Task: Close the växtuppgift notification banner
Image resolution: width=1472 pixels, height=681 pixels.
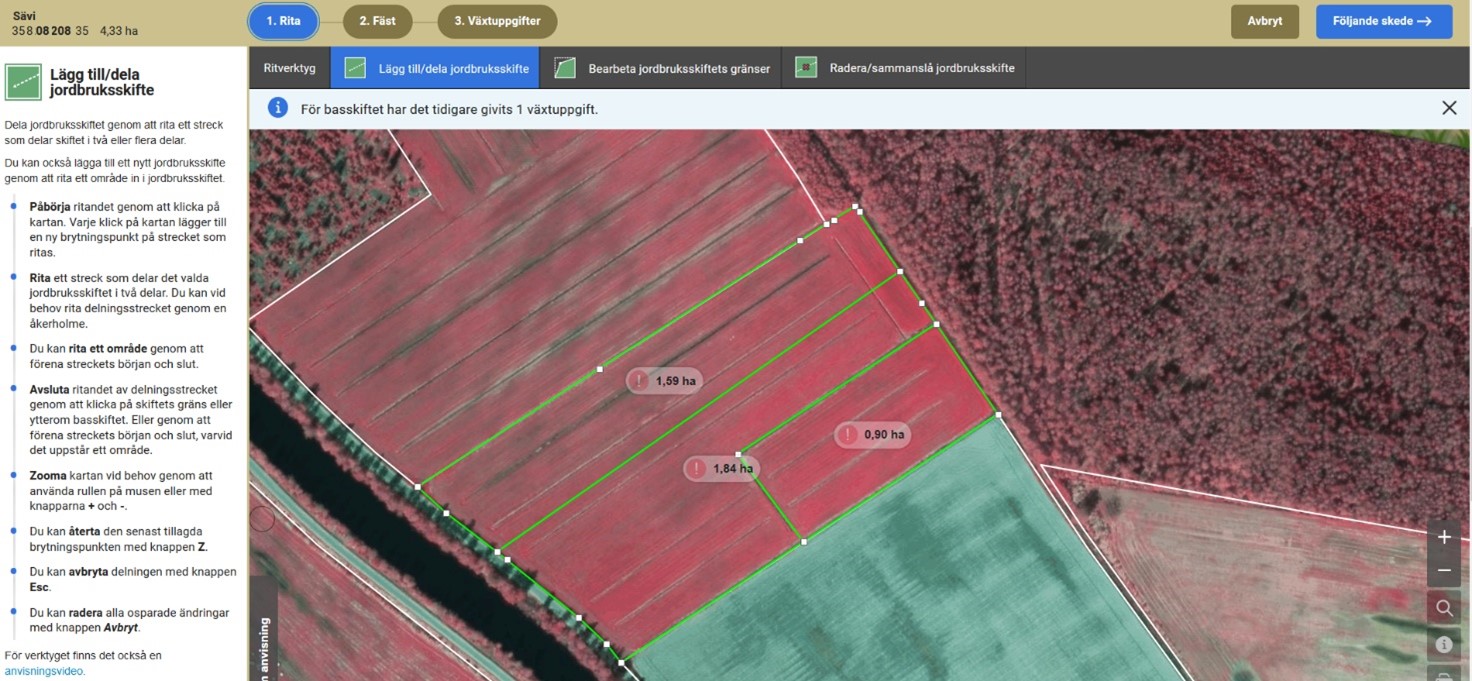Action: point(1449,108)
